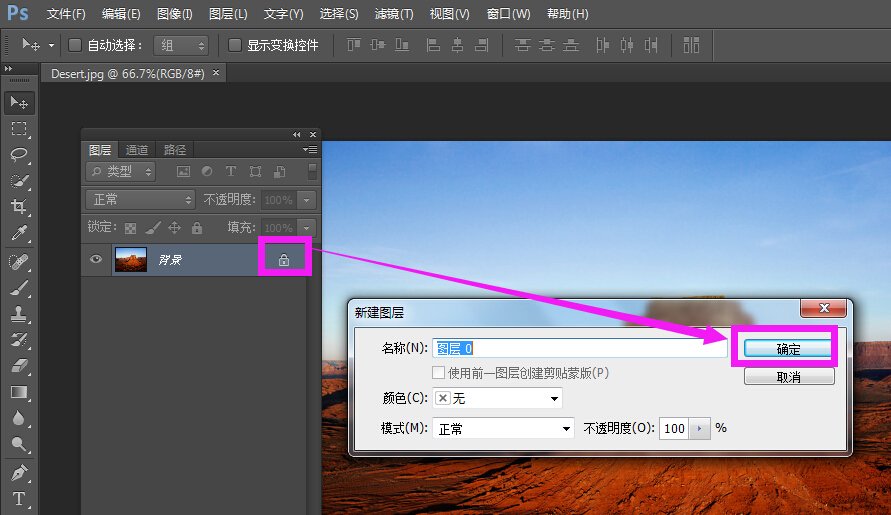Select the Crop tool
Viewport: 891px width, 515px height.
(x=19, y=207)
